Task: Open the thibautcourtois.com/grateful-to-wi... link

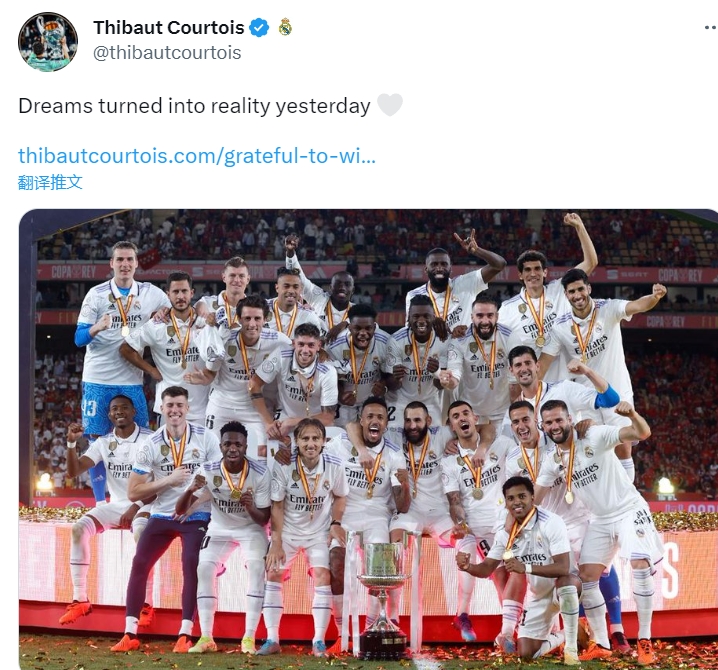Action: point(197,156)
